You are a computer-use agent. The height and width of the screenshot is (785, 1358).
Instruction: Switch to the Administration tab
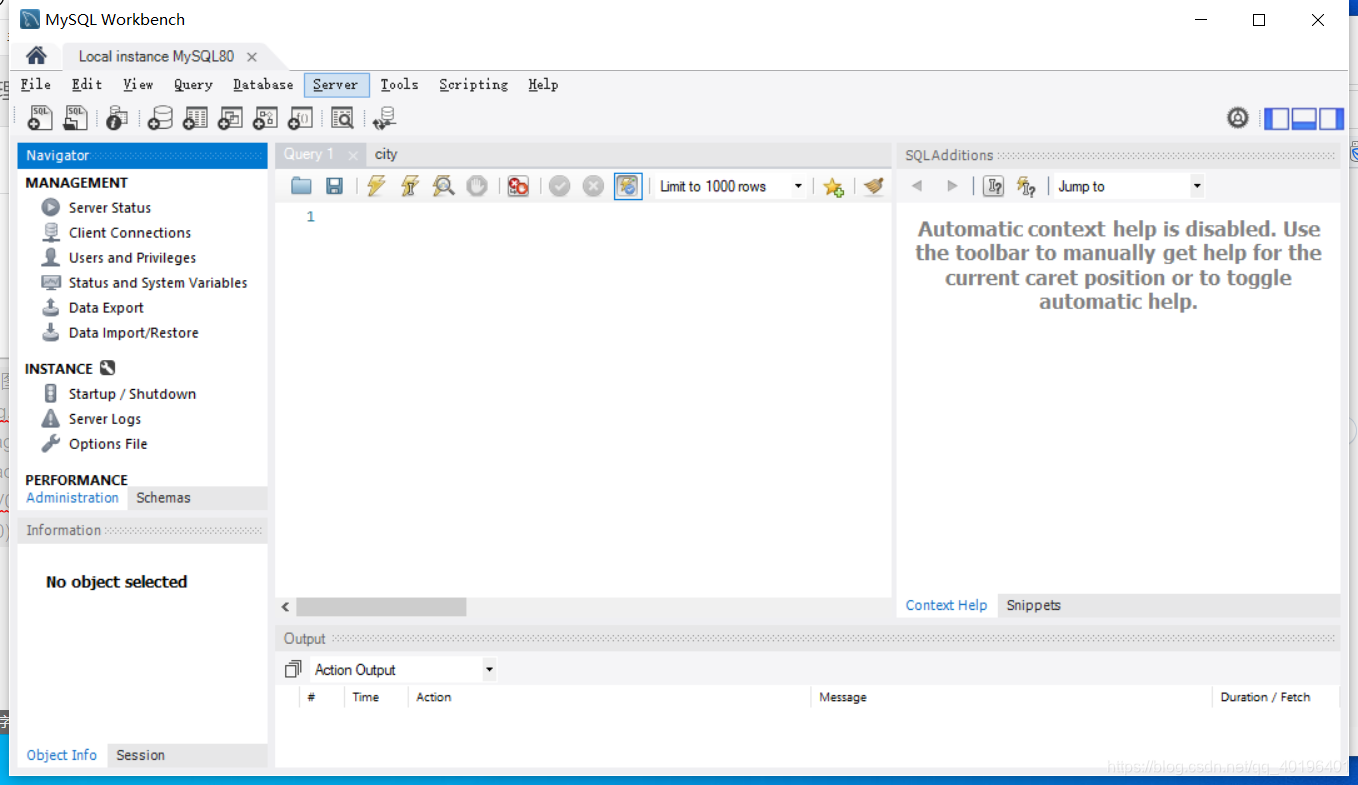click(72, 498)
